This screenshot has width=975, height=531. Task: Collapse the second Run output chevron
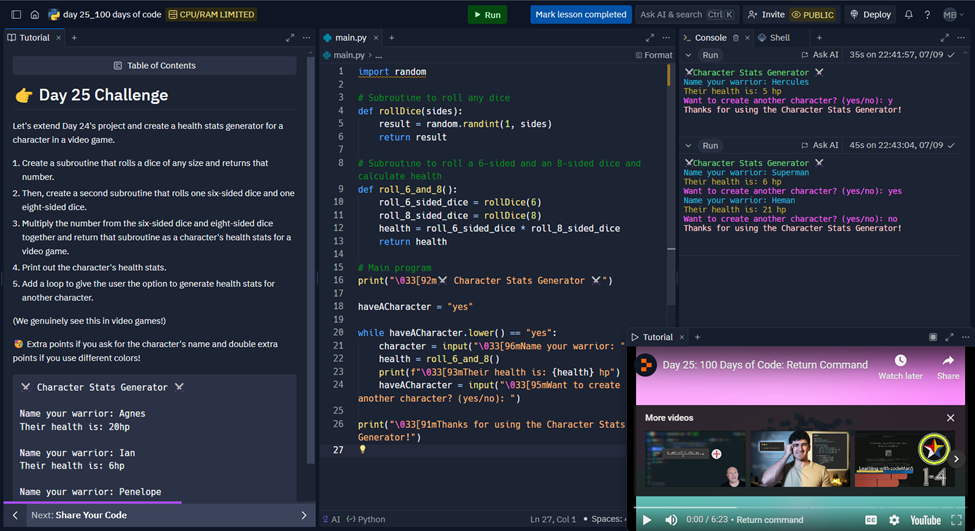(688, 145)
